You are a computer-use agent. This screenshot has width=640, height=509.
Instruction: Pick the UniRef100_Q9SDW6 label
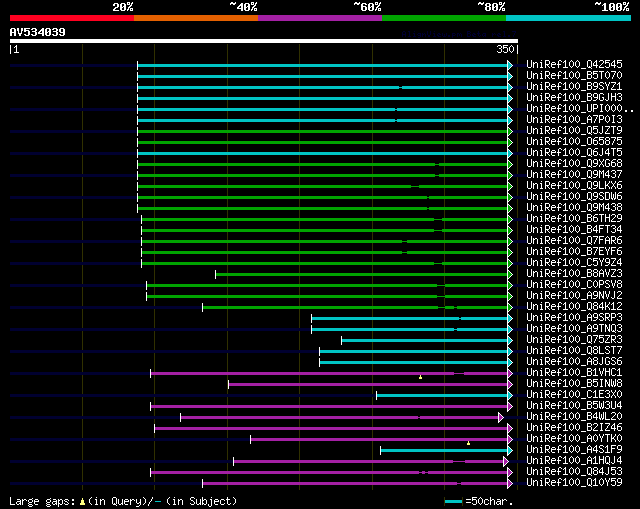[x=574, y=197]
